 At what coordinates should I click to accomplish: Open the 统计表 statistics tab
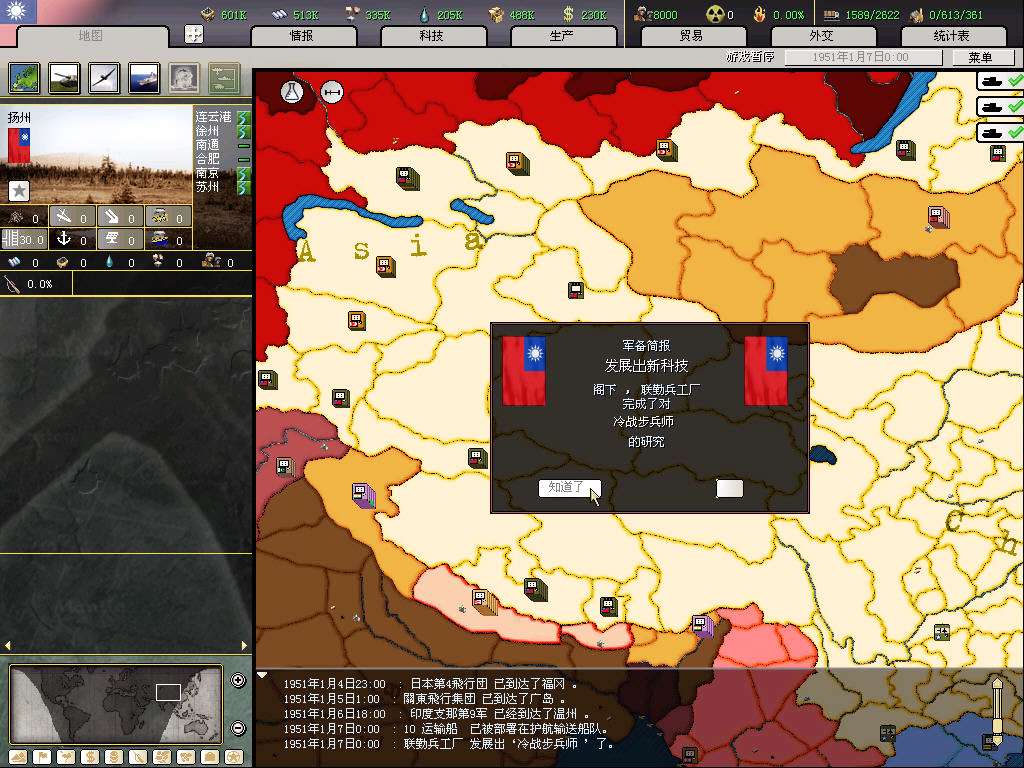click(952, 36)
